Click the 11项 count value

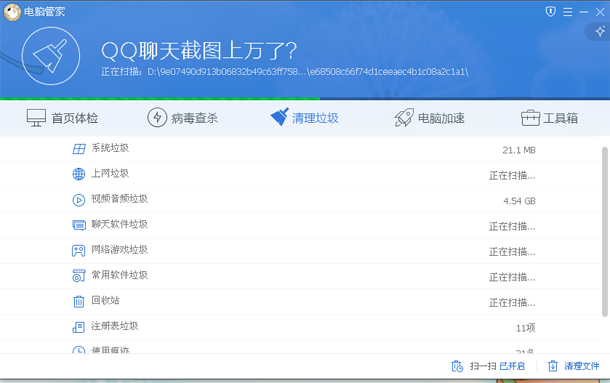(526, 328)
